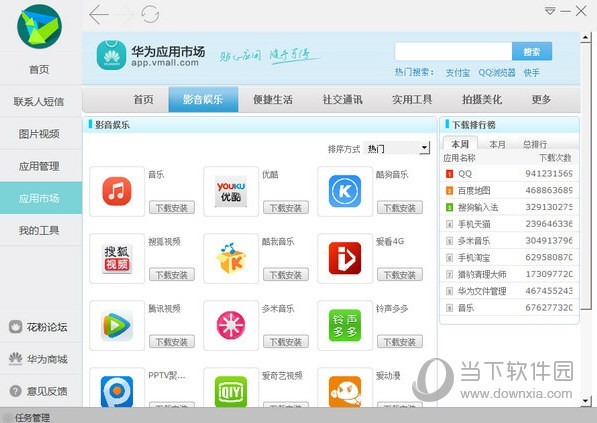Click the refresh circular arrow icon

(x=150, y=14)
